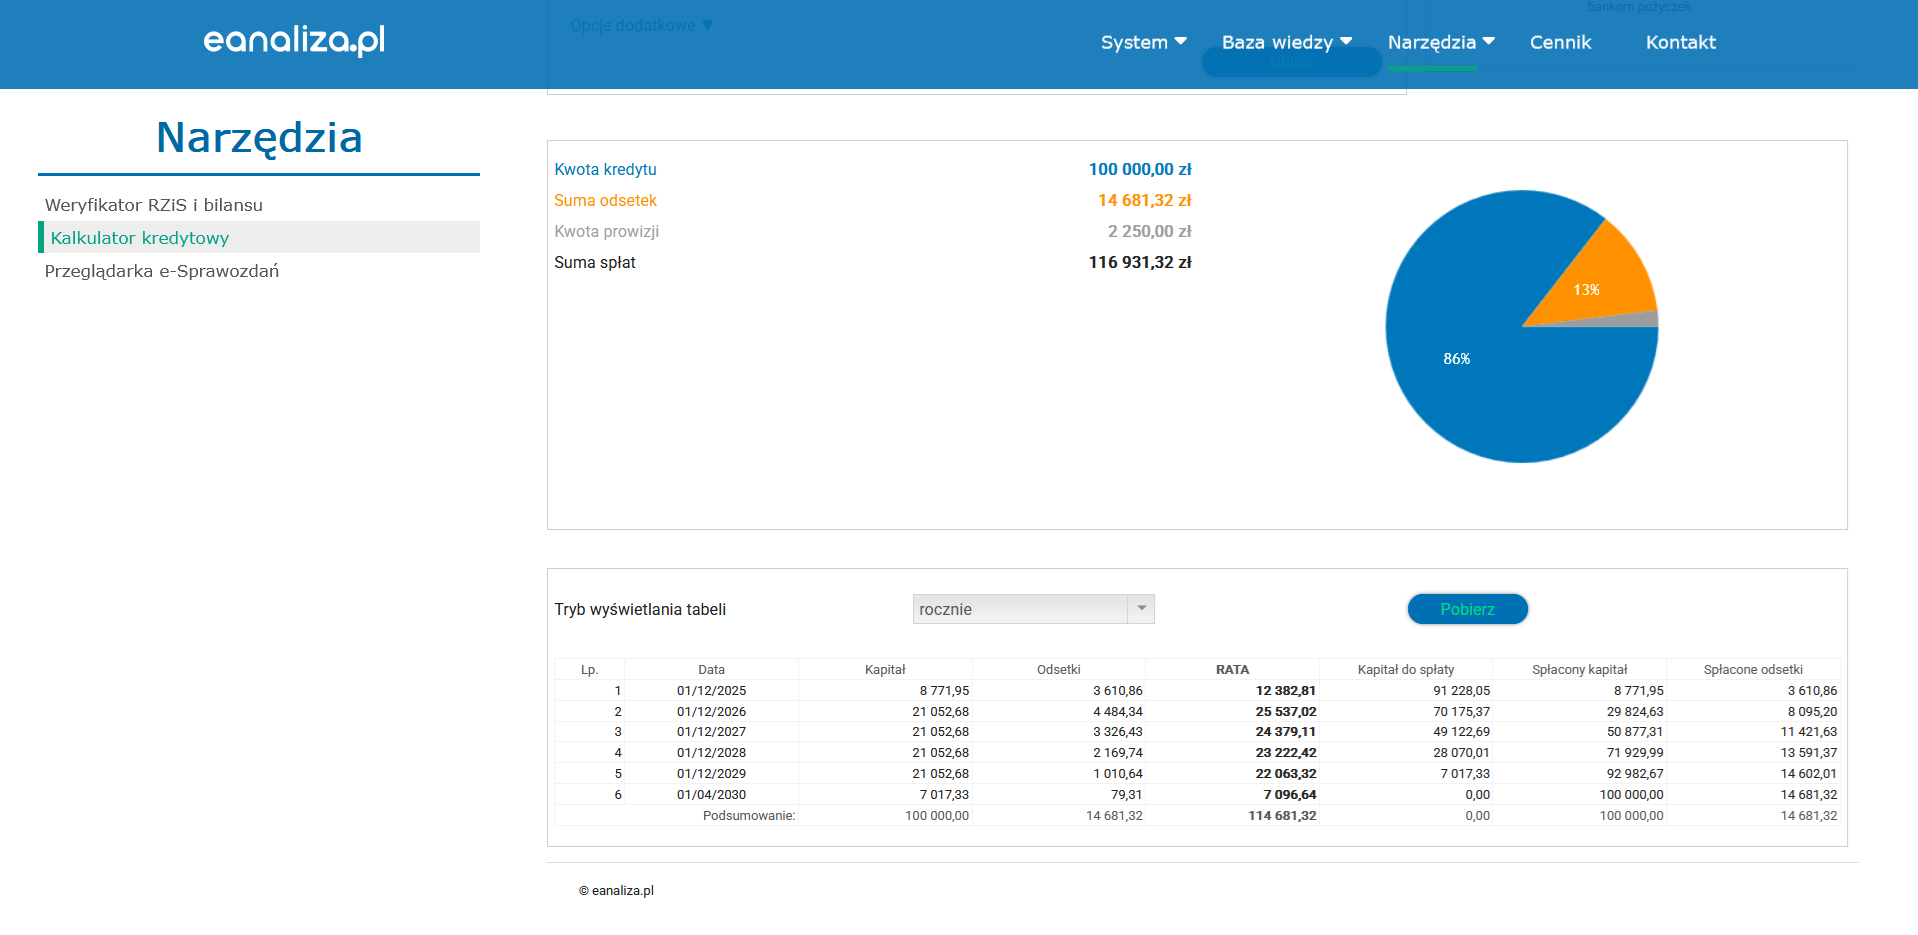
Task: Open the System menu
Action: [x=1143, y=42]
